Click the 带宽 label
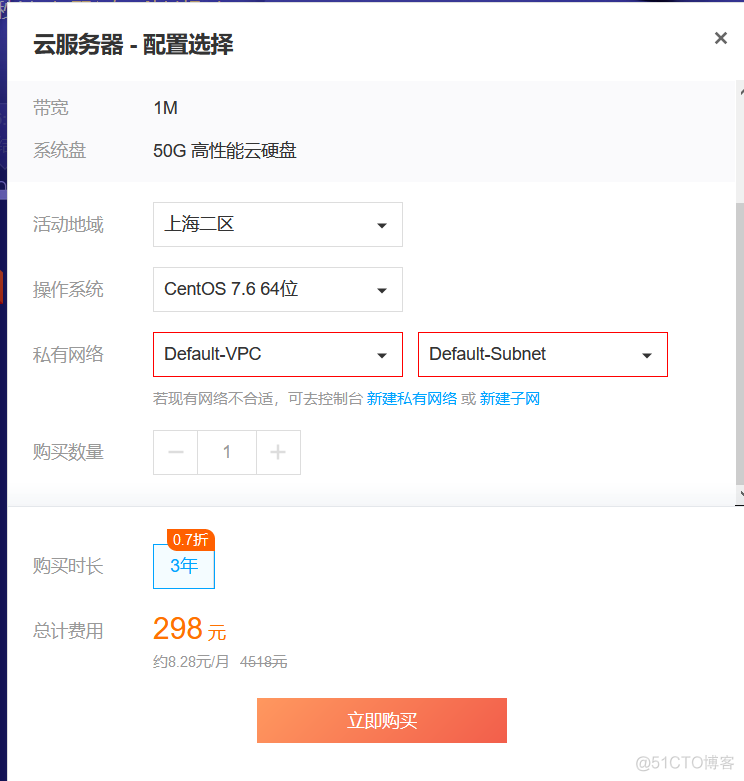 pos(51,108)
